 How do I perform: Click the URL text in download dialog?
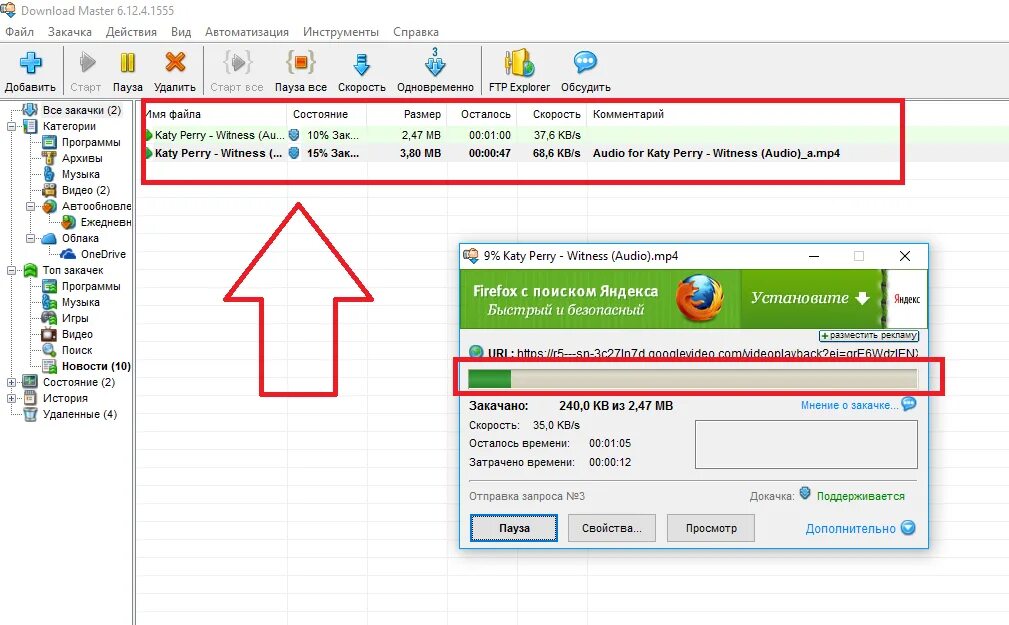(717, 353)
